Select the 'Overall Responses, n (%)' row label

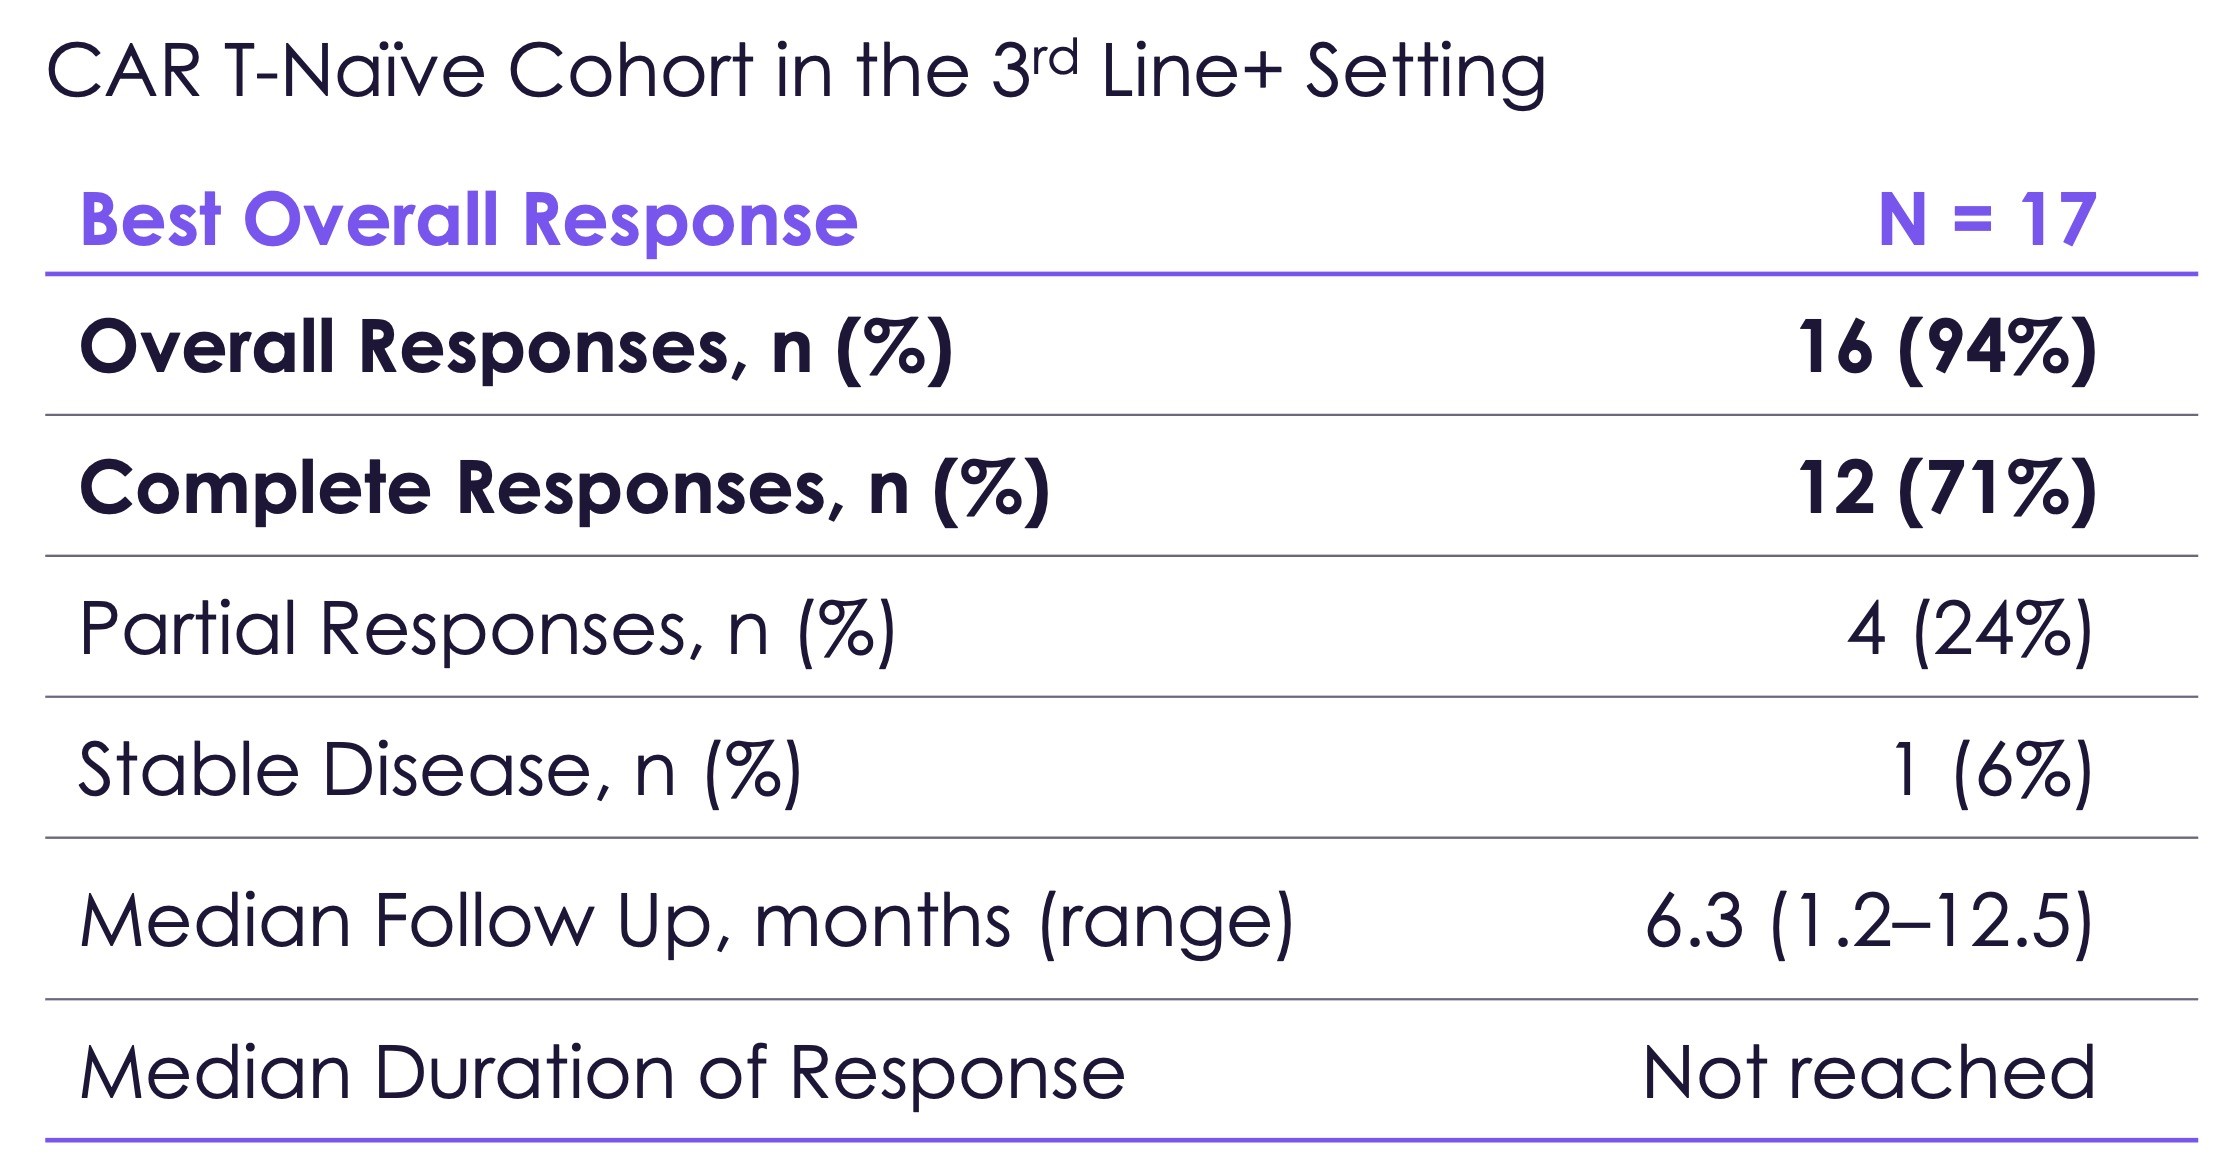(x=516, y=348)
